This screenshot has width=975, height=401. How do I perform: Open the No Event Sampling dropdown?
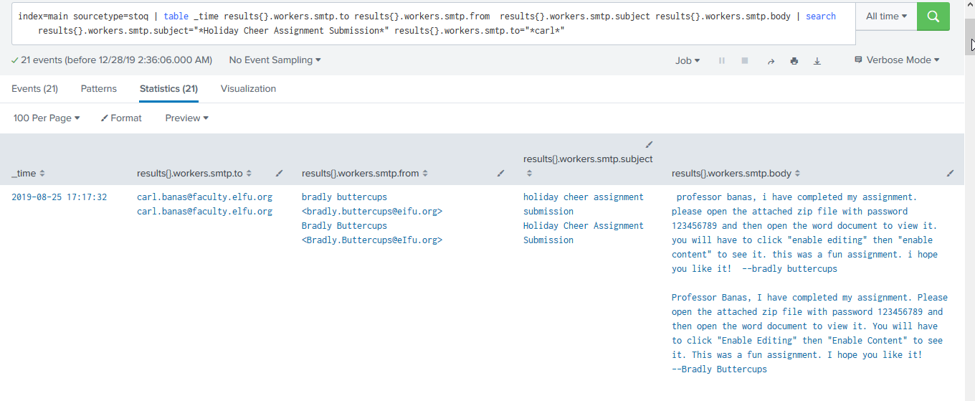pos(275,61)
